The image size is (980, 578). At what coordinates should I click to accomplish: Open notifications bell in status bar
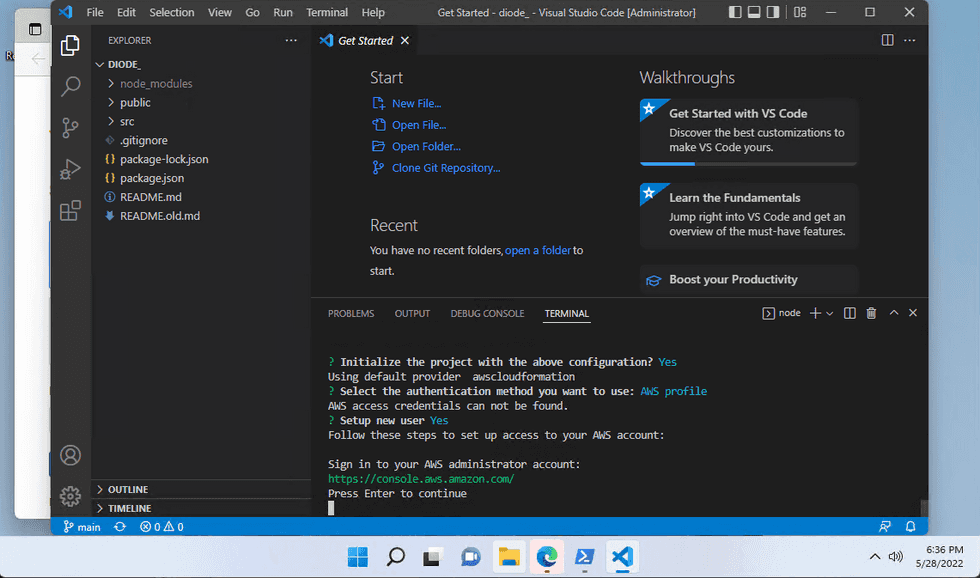coord(911,527)
